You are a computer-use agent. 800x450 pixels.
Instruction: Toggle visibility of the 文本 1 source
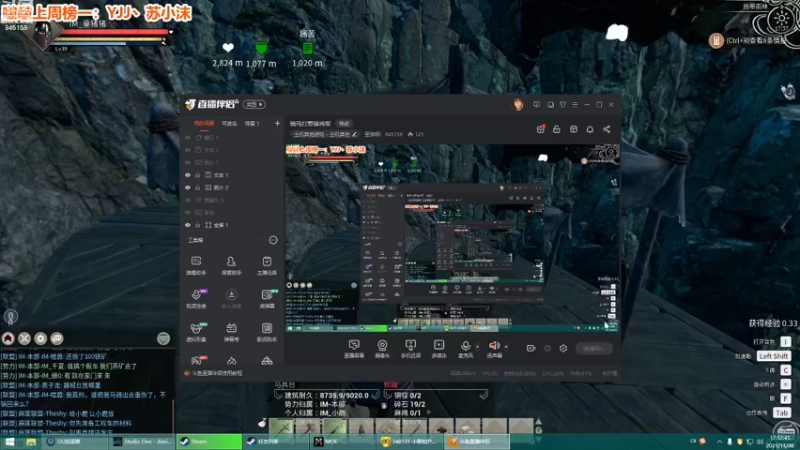tap(188, 175)
